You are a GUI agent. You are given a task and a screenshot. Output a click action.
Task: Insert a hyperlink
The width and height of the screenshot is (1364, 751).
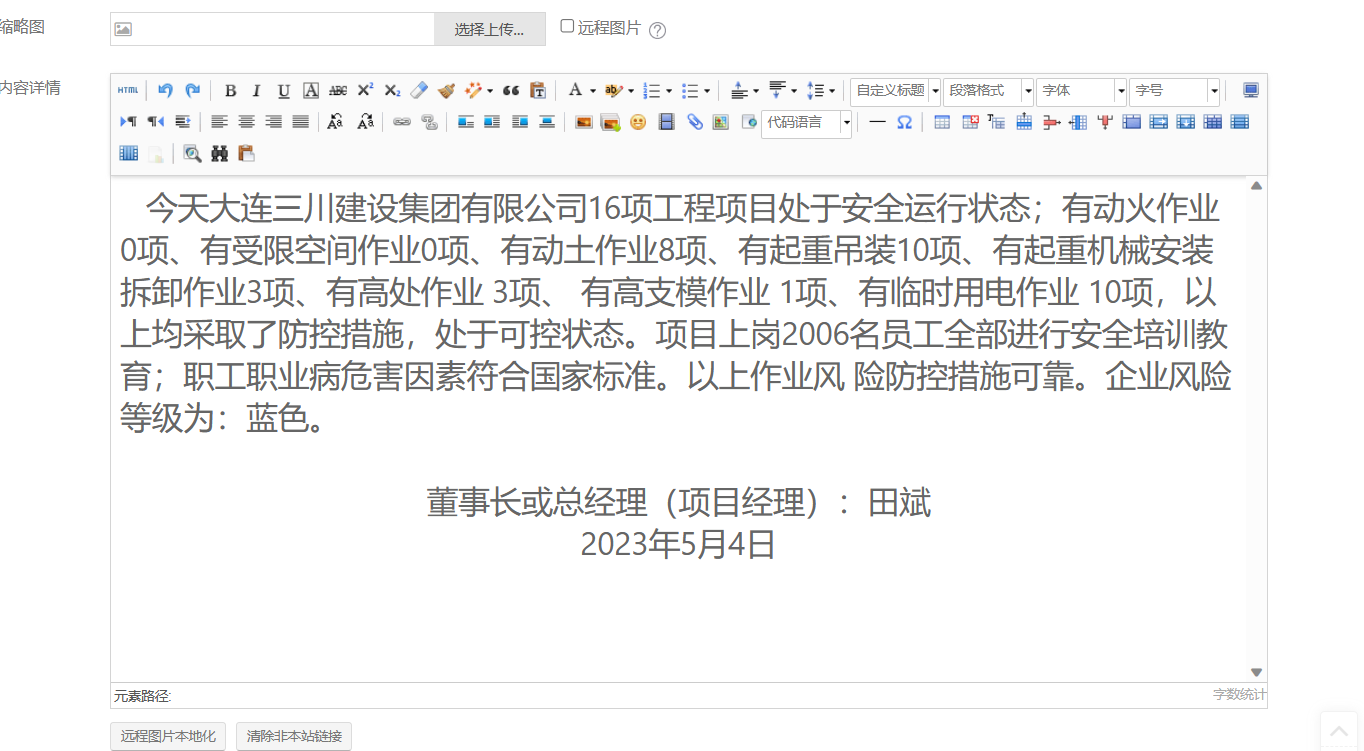(x=401, y=122)
